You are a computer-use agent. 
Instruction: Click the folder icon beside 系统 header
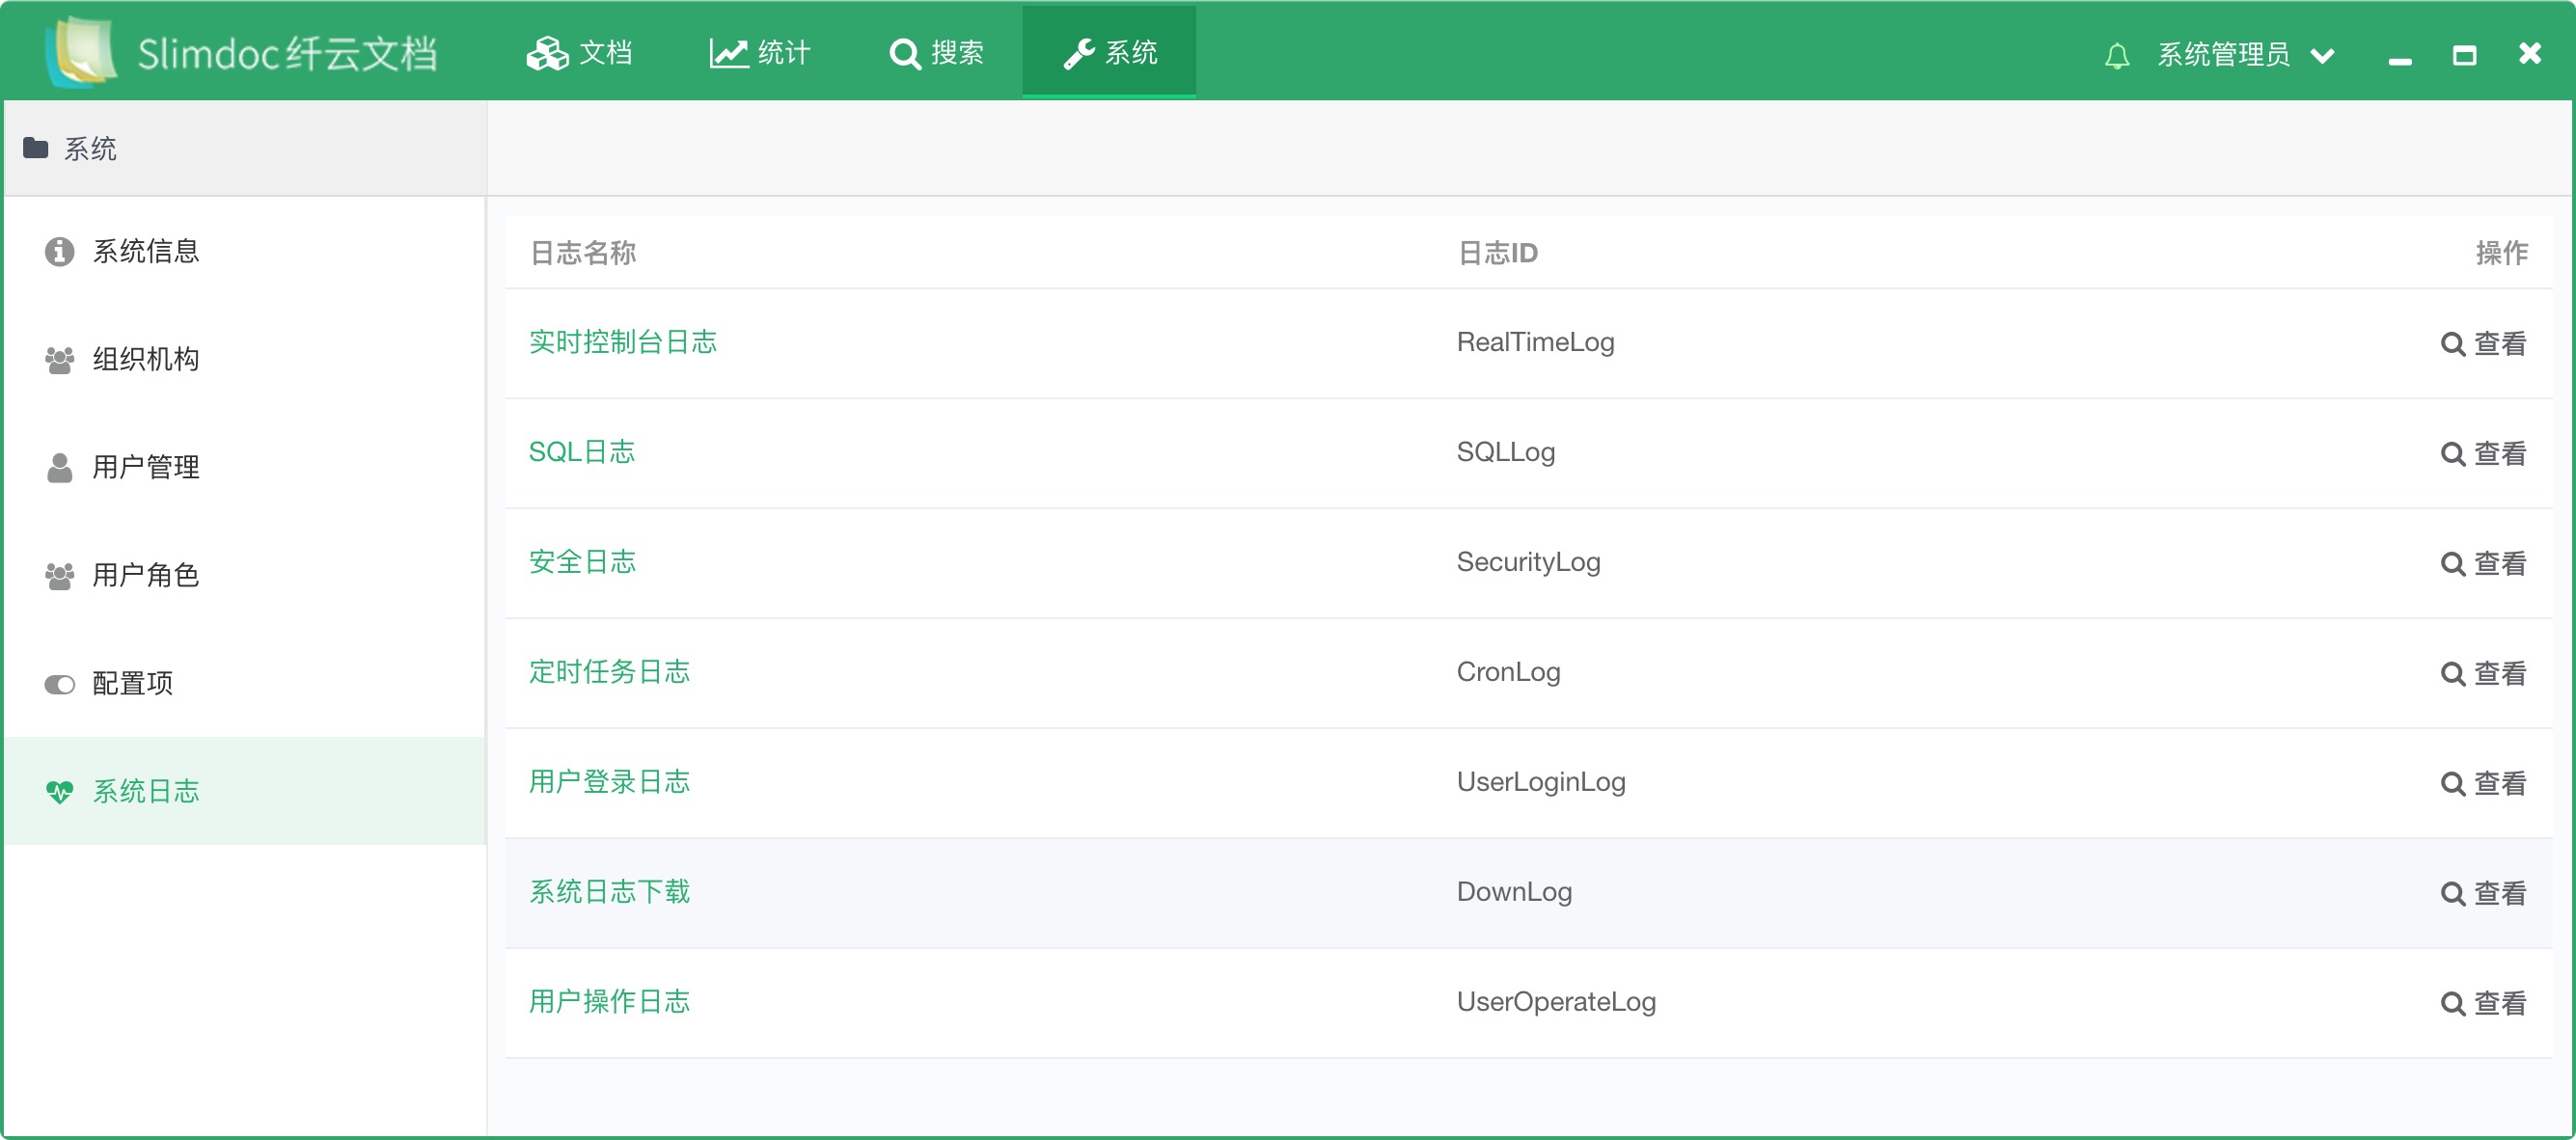coord(36,148)
